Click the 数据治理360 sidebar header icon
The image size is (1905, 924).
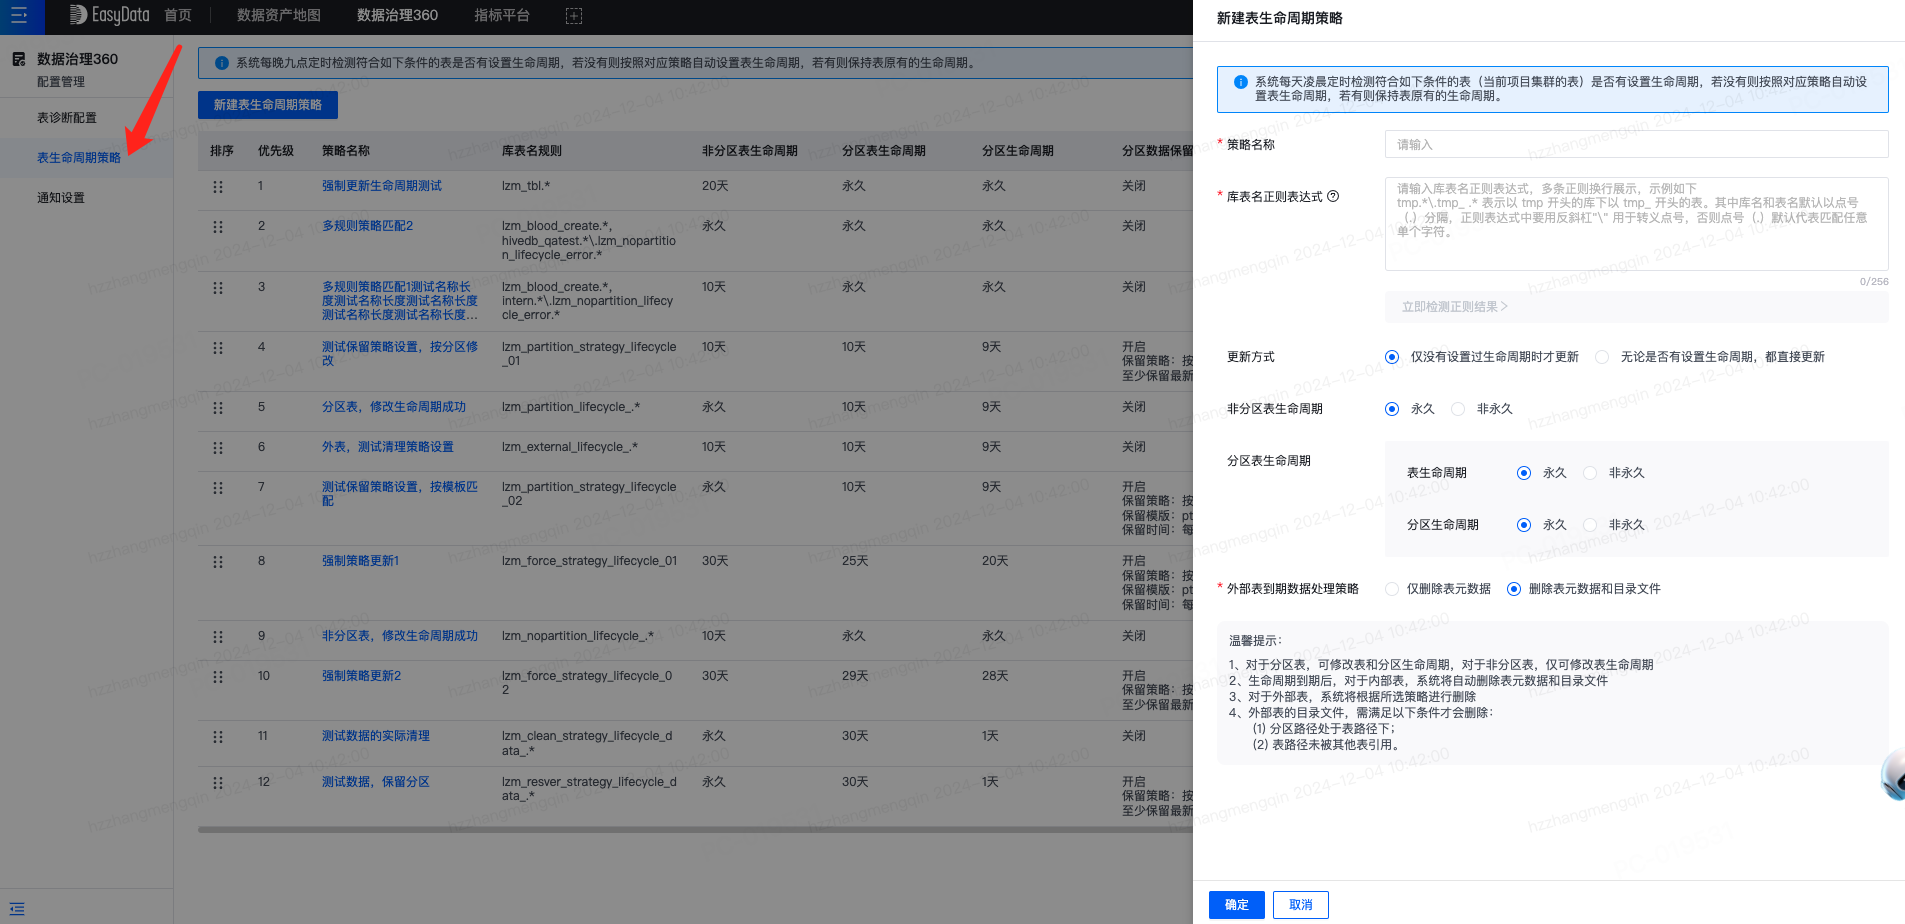19,59
